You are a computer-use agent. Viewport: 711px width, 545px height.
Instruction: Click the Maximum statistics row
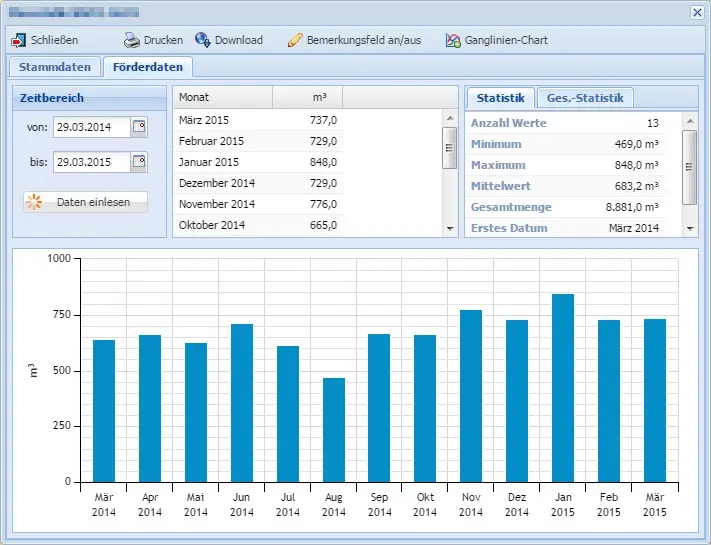pos(565,165)
